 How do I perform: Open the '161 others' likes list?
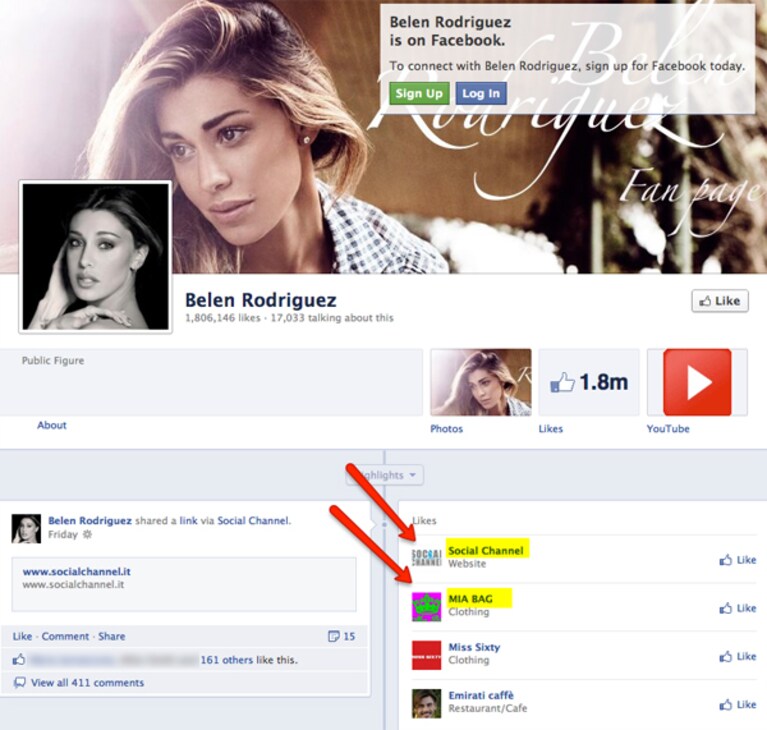[226, 660]
